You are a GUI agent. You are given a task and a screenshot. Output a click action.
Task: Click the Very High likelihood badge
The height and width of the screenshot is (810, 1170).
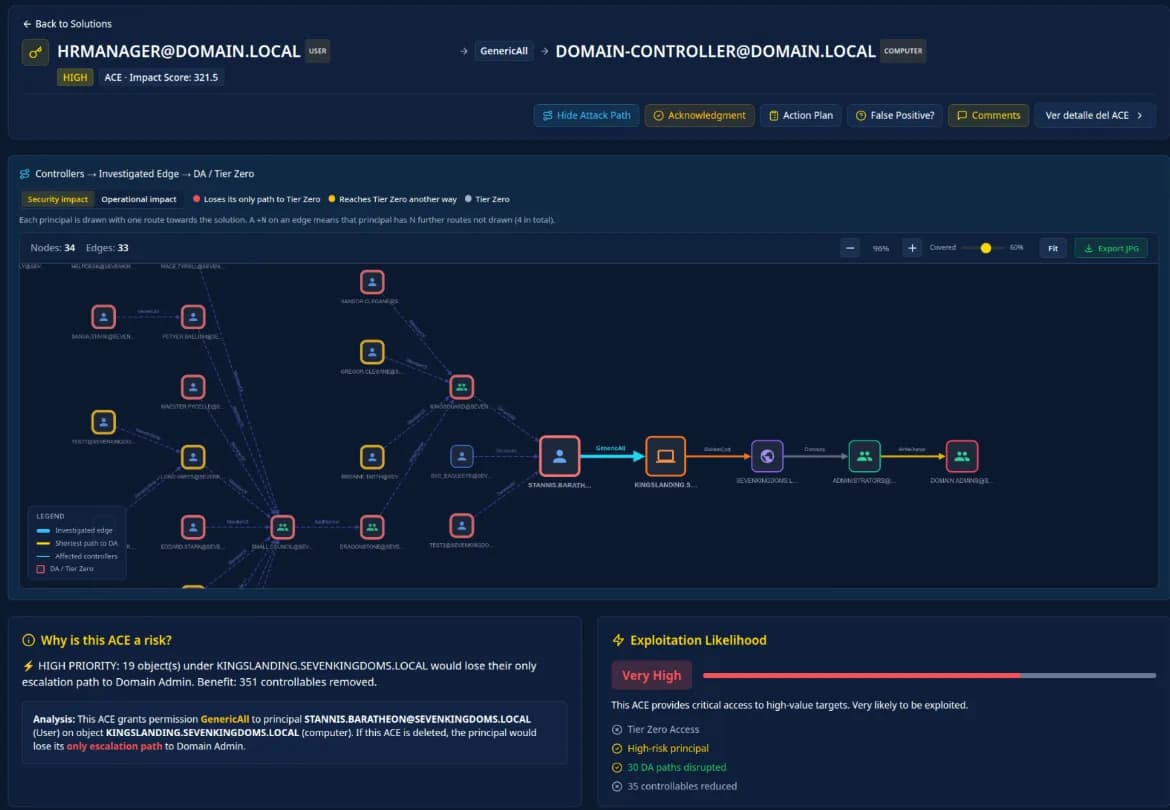coord(651,676)
